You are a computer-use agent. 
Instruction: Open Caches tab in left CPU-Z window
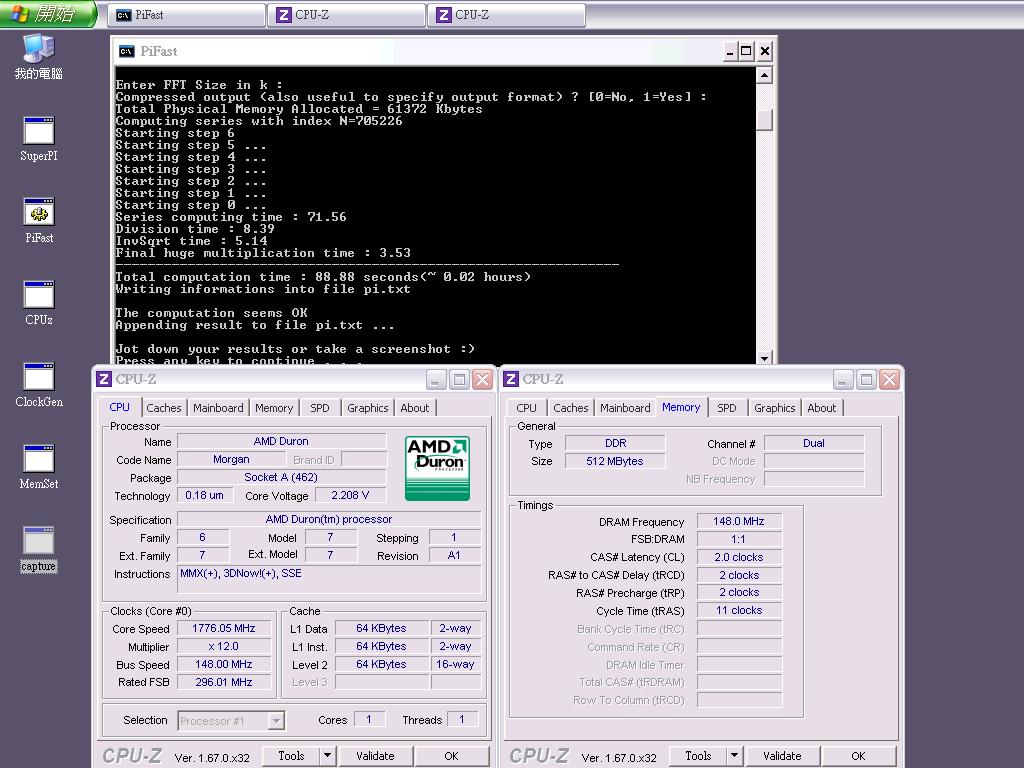tap(163, 408)
